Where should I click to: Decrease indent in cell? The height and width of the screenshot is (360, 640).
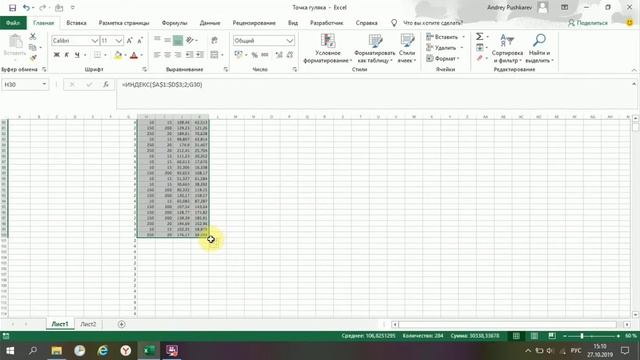pos(189,55)
